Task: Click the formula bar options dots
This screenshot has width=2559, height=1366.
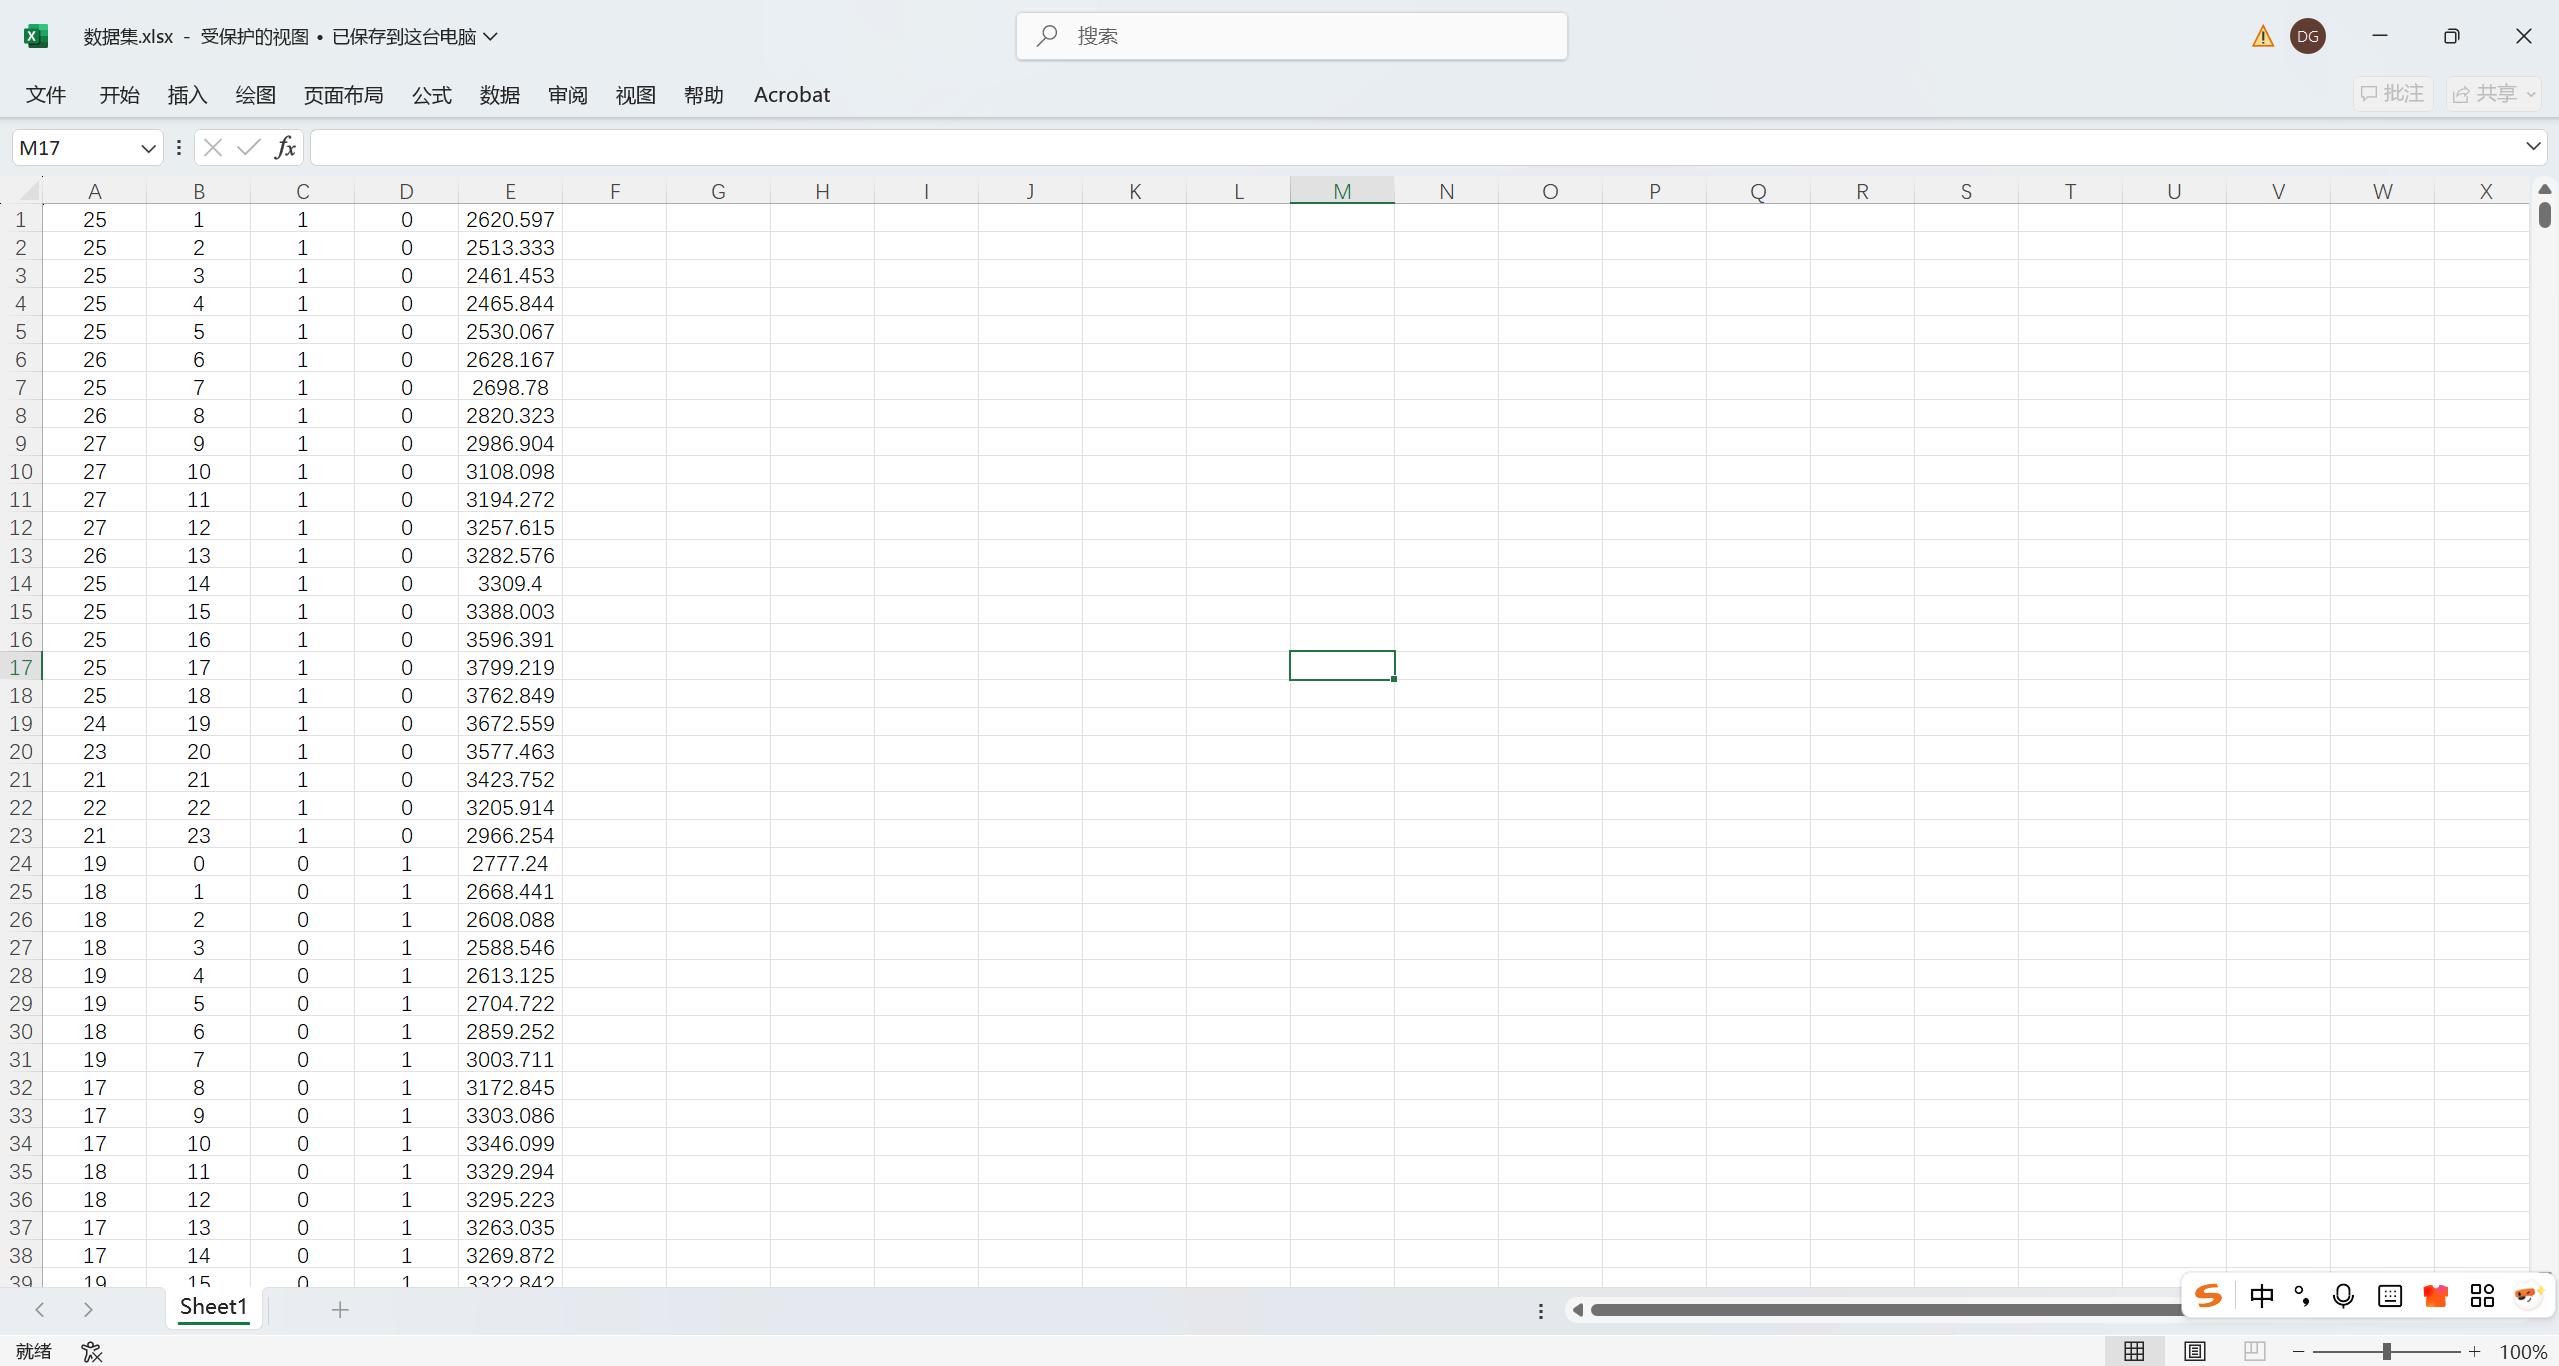Action: tap(179, 148)
